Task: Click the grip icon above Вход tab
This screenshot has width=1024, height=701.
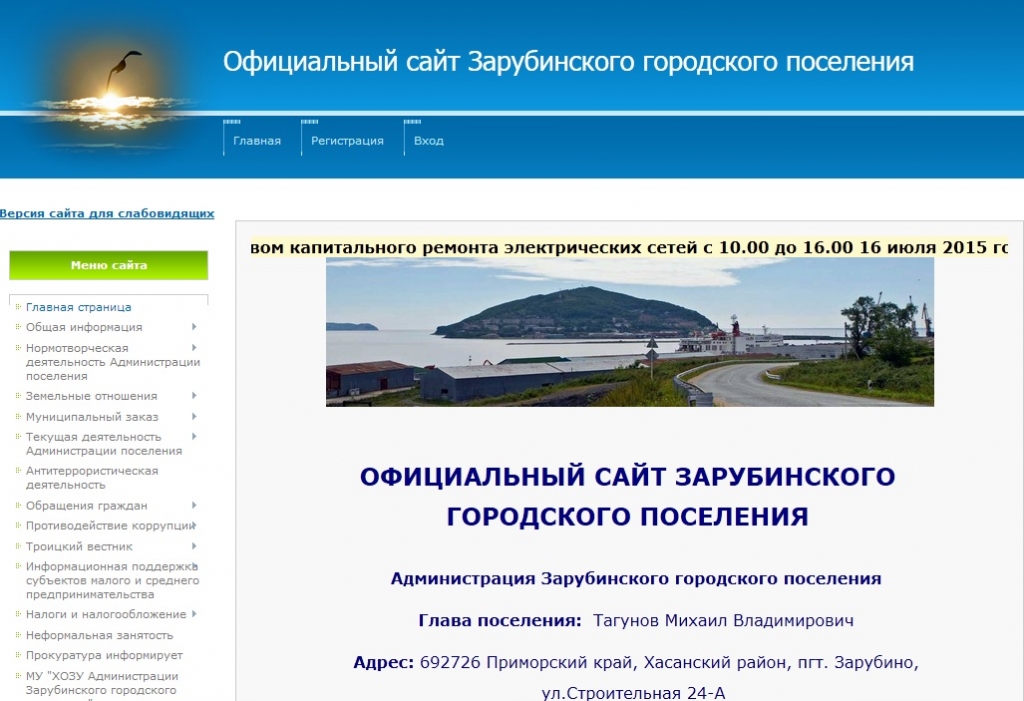Action: pos(412,122)
